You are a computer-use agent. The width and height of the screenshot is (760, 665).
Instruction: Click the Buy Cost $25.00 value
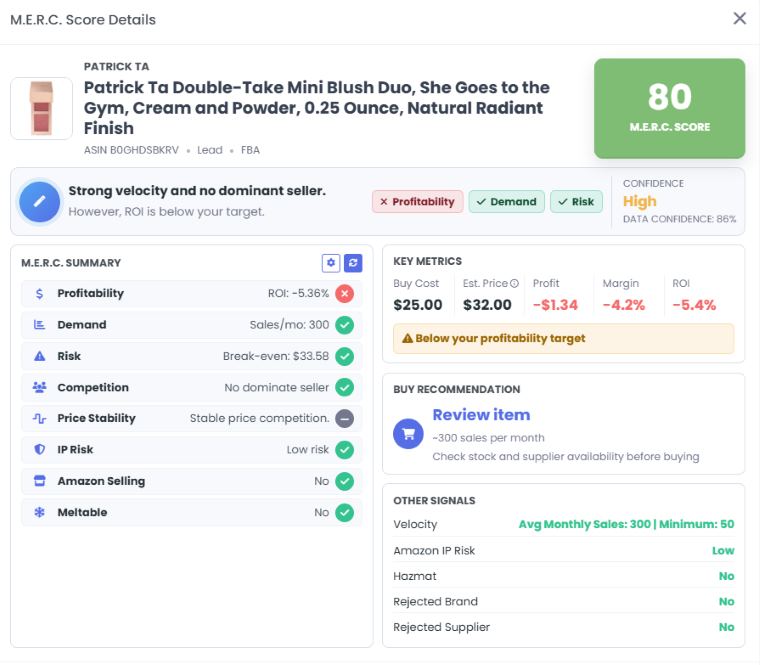pos(417,305)
